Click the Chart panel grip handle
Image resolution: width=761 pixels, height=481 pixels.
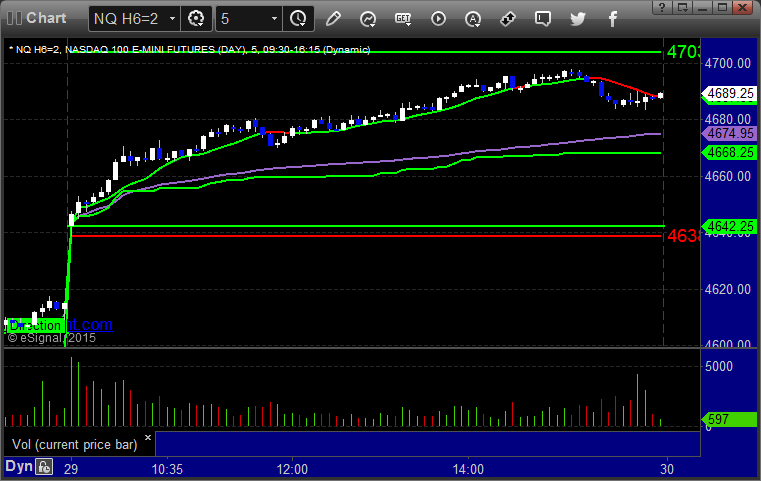[14, 18]
